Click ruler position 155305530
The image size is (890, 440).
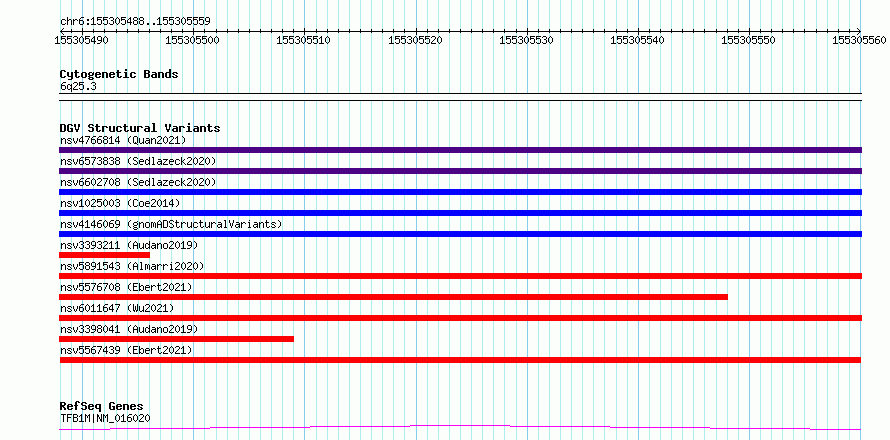tap(527, 40)
